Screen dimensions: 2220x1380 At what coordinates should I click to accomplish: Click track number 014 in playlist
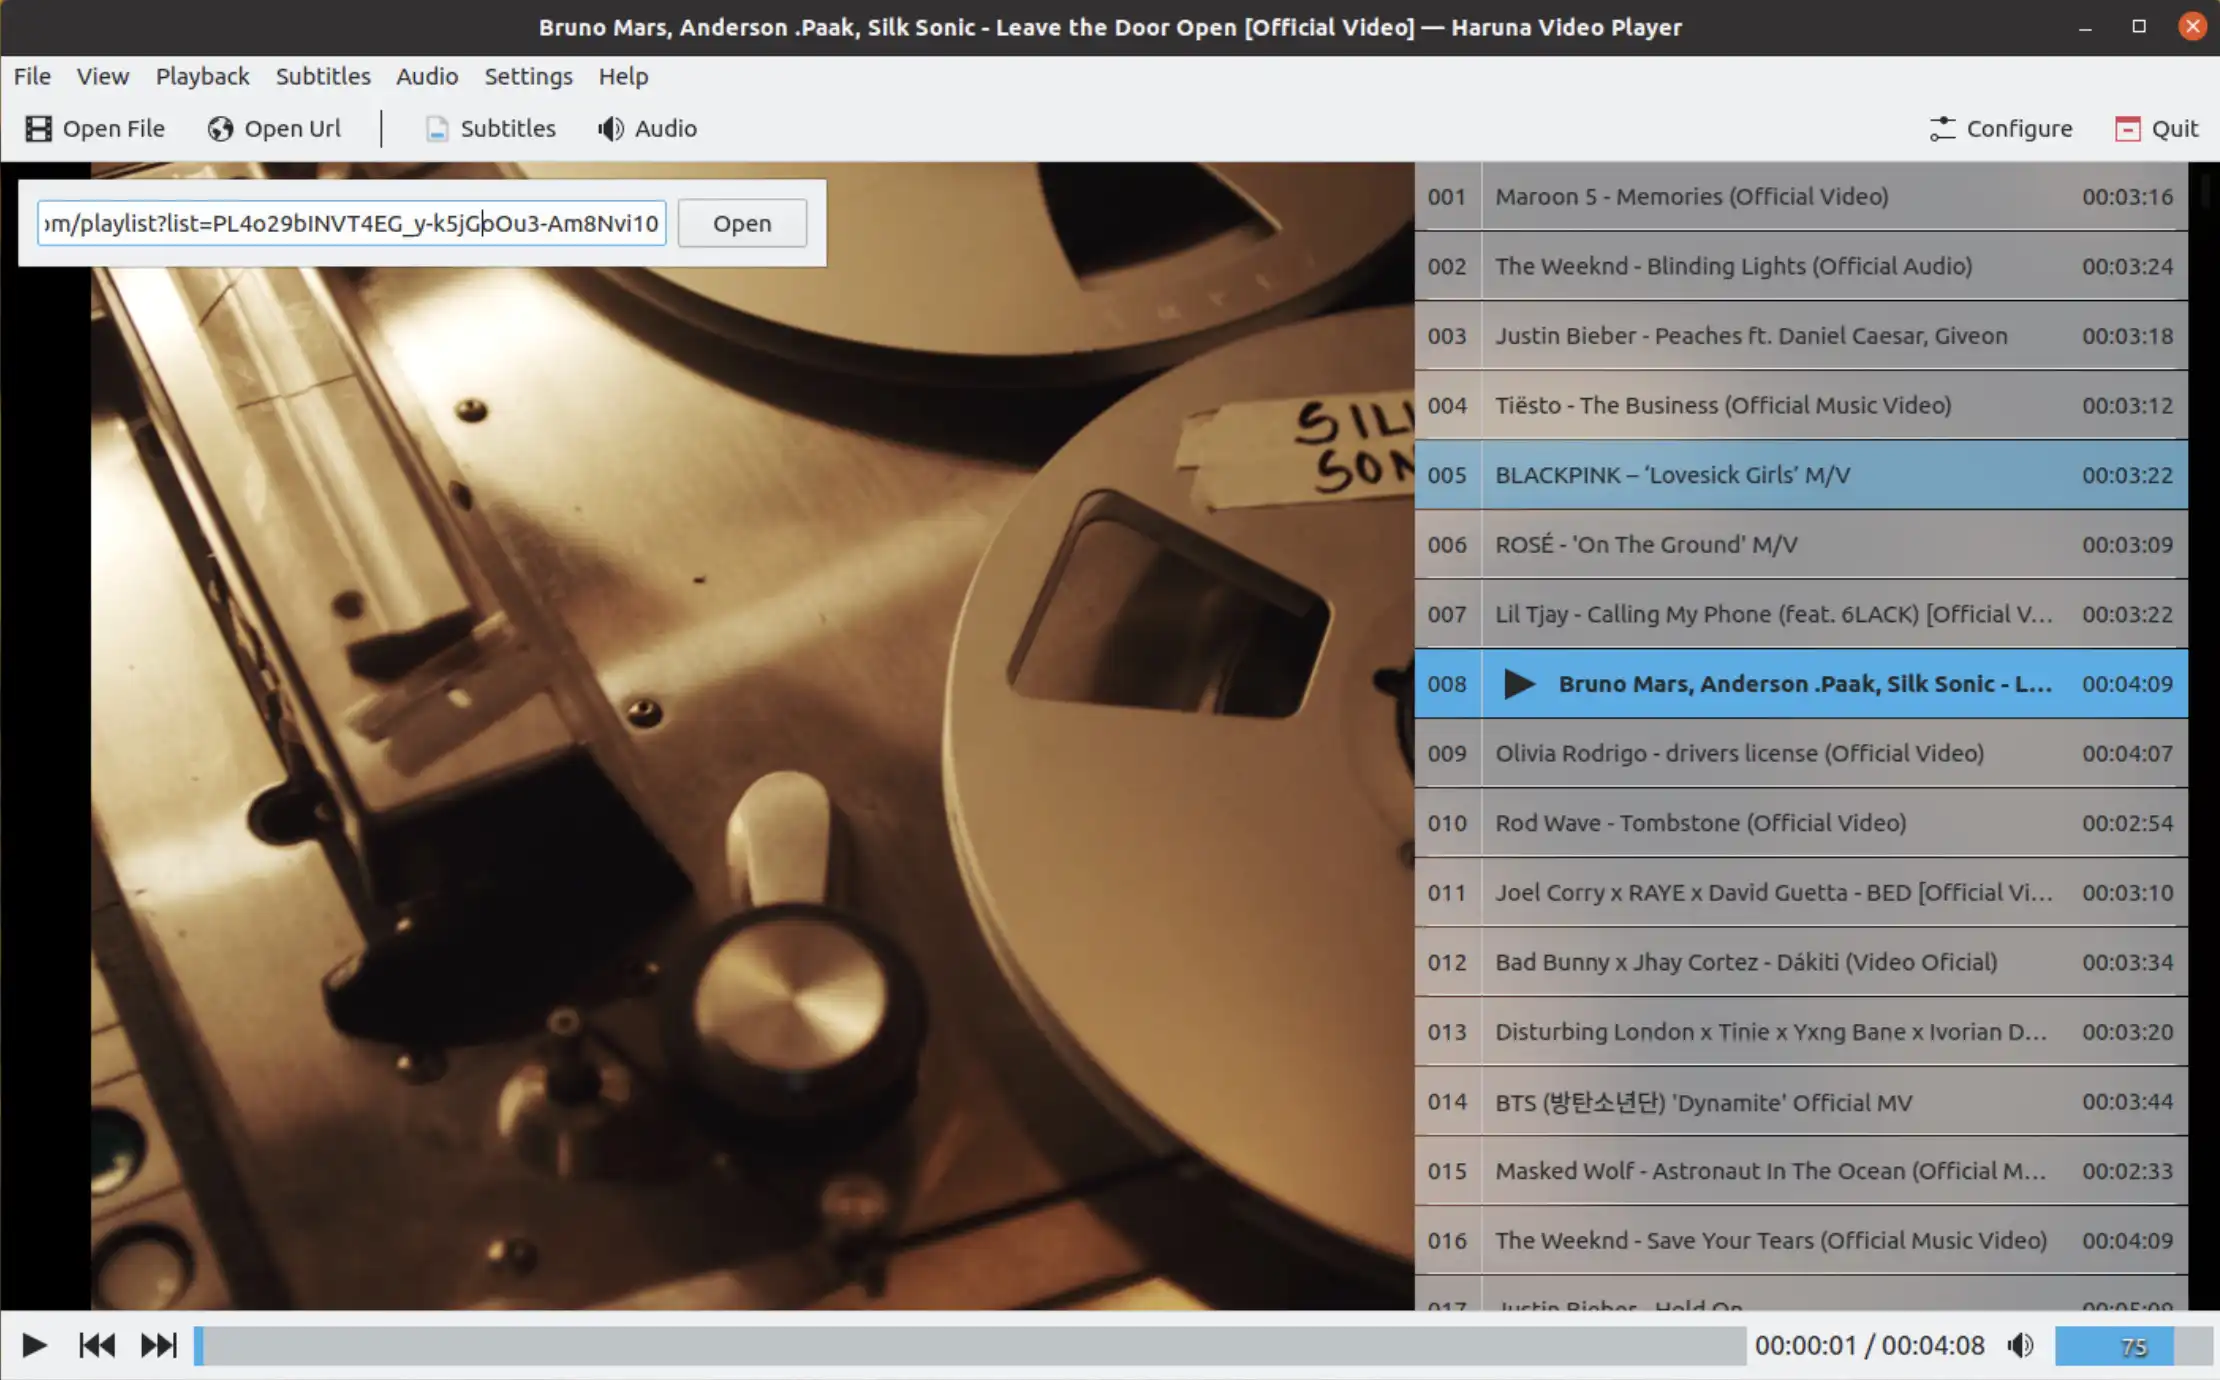click(1447, 1102)
